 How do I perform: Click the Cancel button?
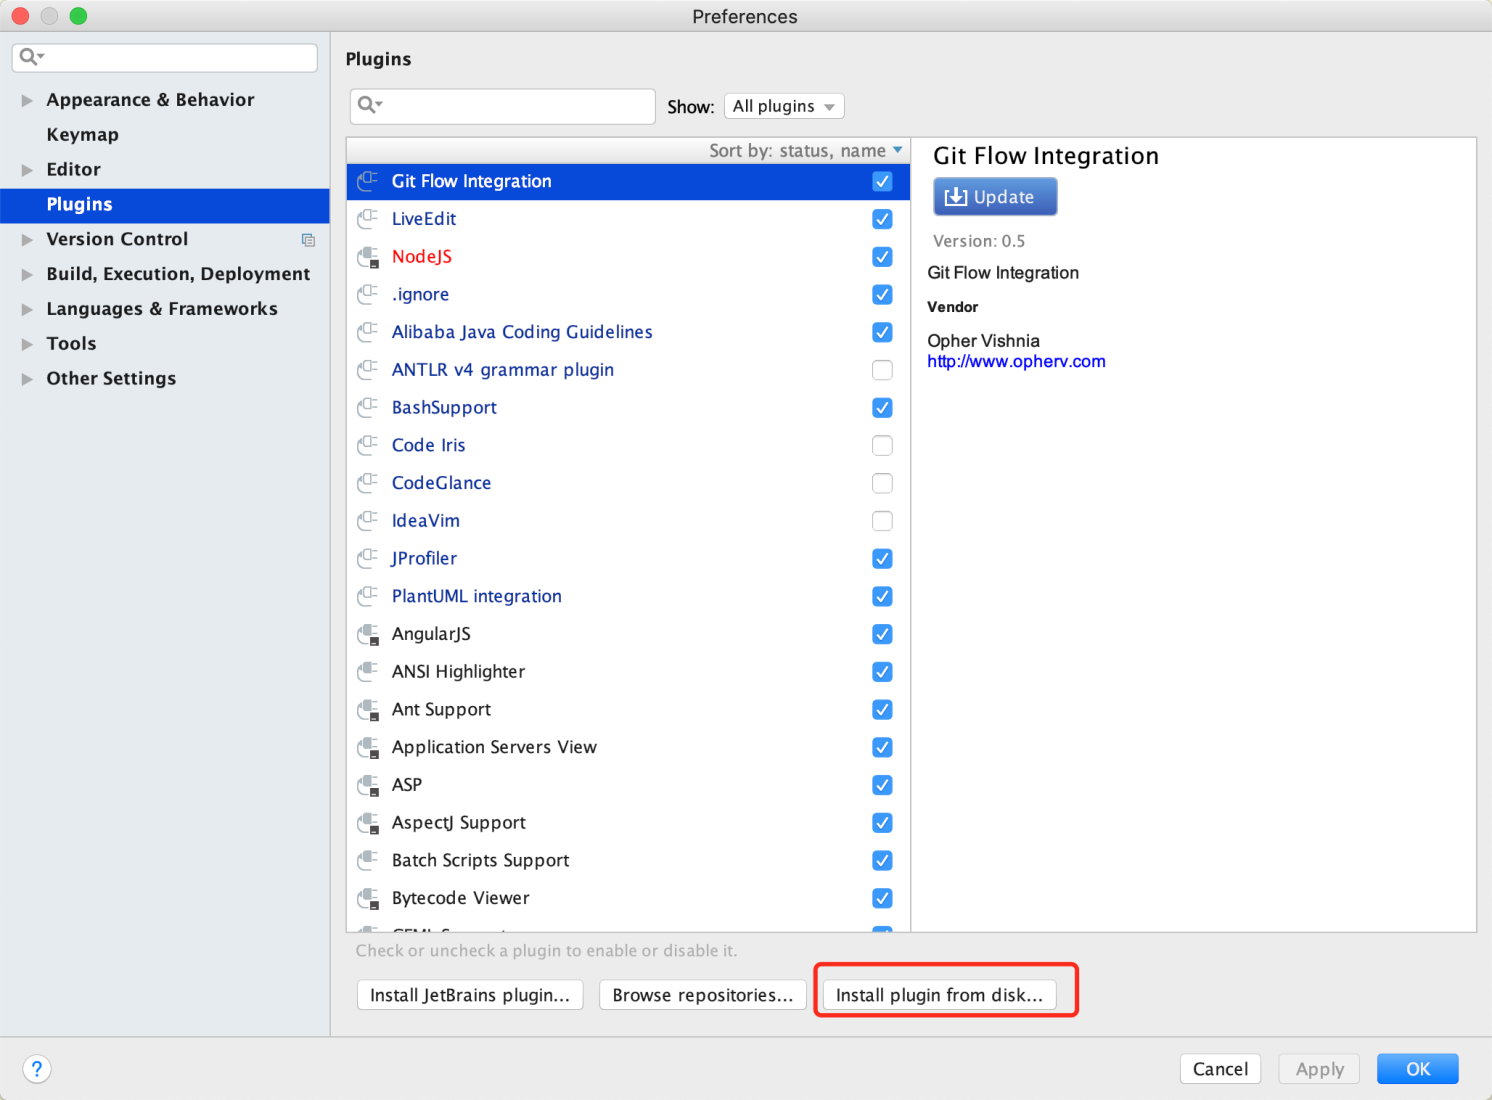point(1220,1069)
